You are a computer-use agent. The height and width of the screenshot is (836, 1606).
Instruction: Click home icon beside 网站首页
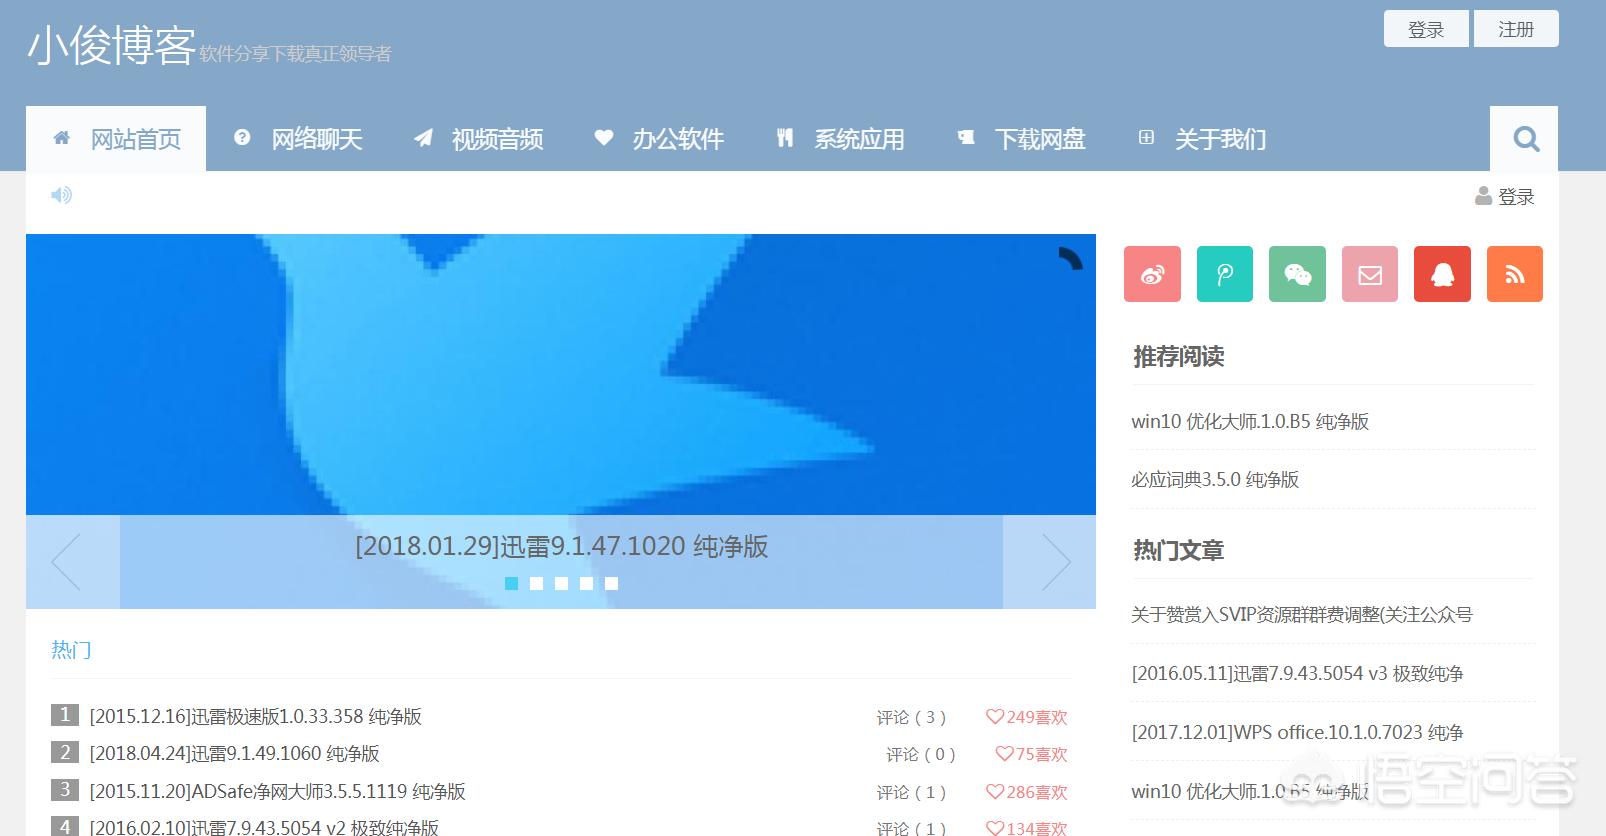click(62, 138)
